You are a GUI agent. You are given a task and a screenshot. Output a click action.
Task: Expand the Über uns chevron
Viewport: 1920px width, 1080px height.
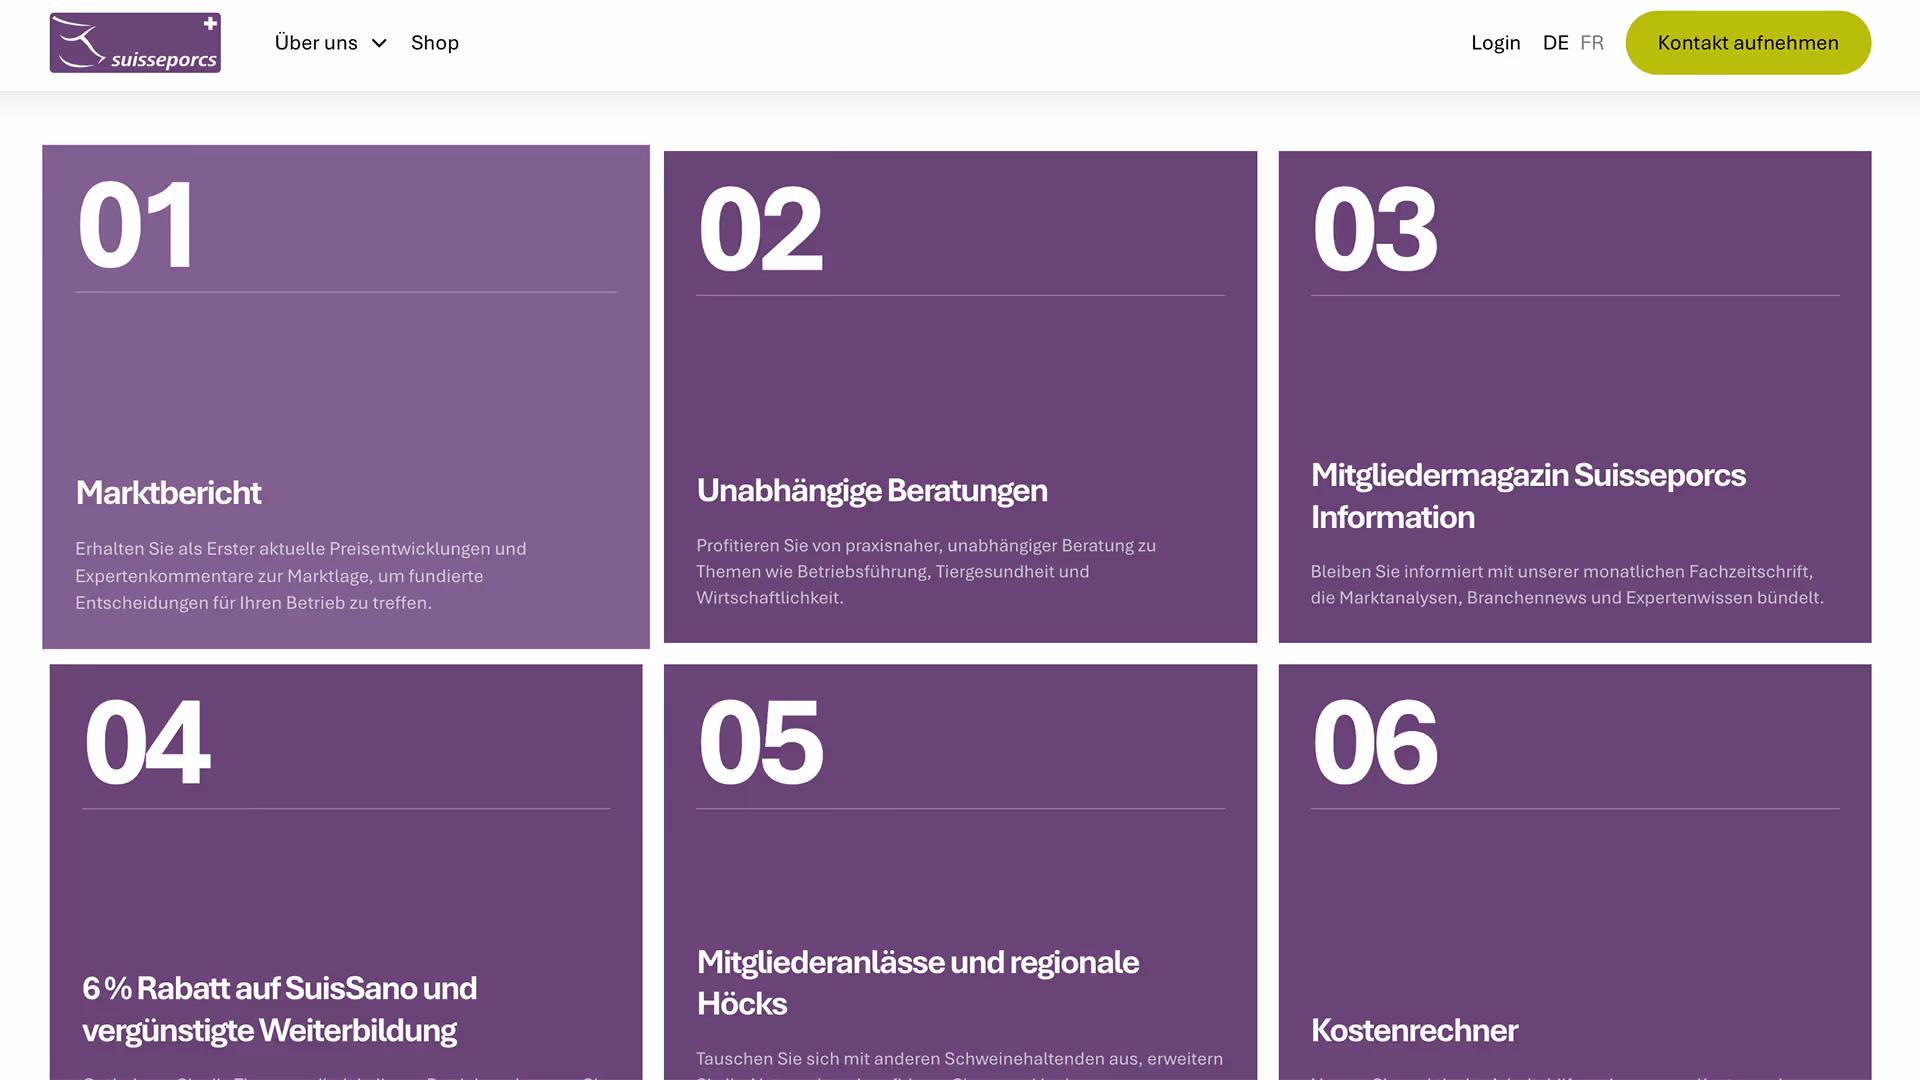pyautogui.click(x=379, y=43)
